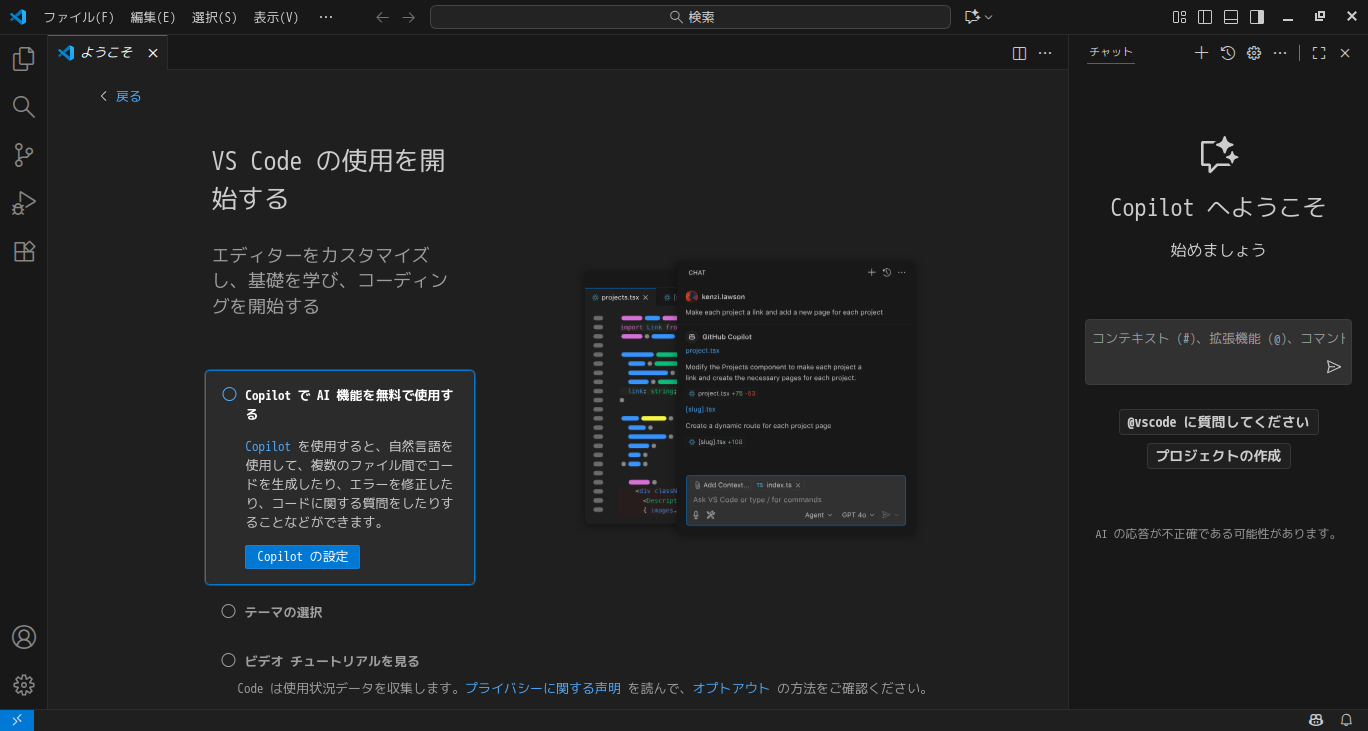1368x731 pixels.
Task: Open the Extensions view
Action: point(24,251)
